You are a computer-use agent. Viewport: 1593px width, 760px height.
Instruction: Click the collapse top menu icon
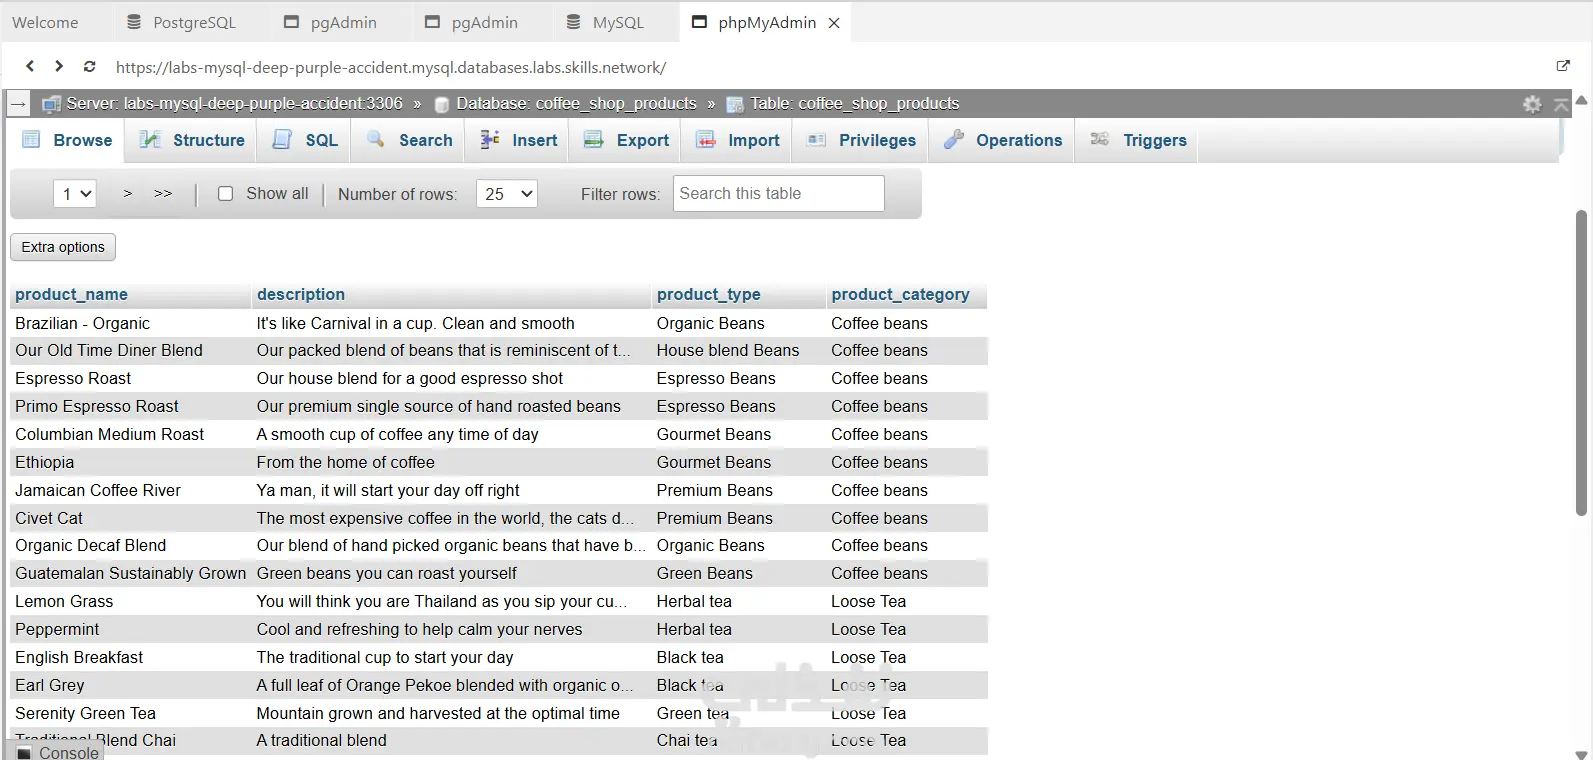pos(1561,104)
